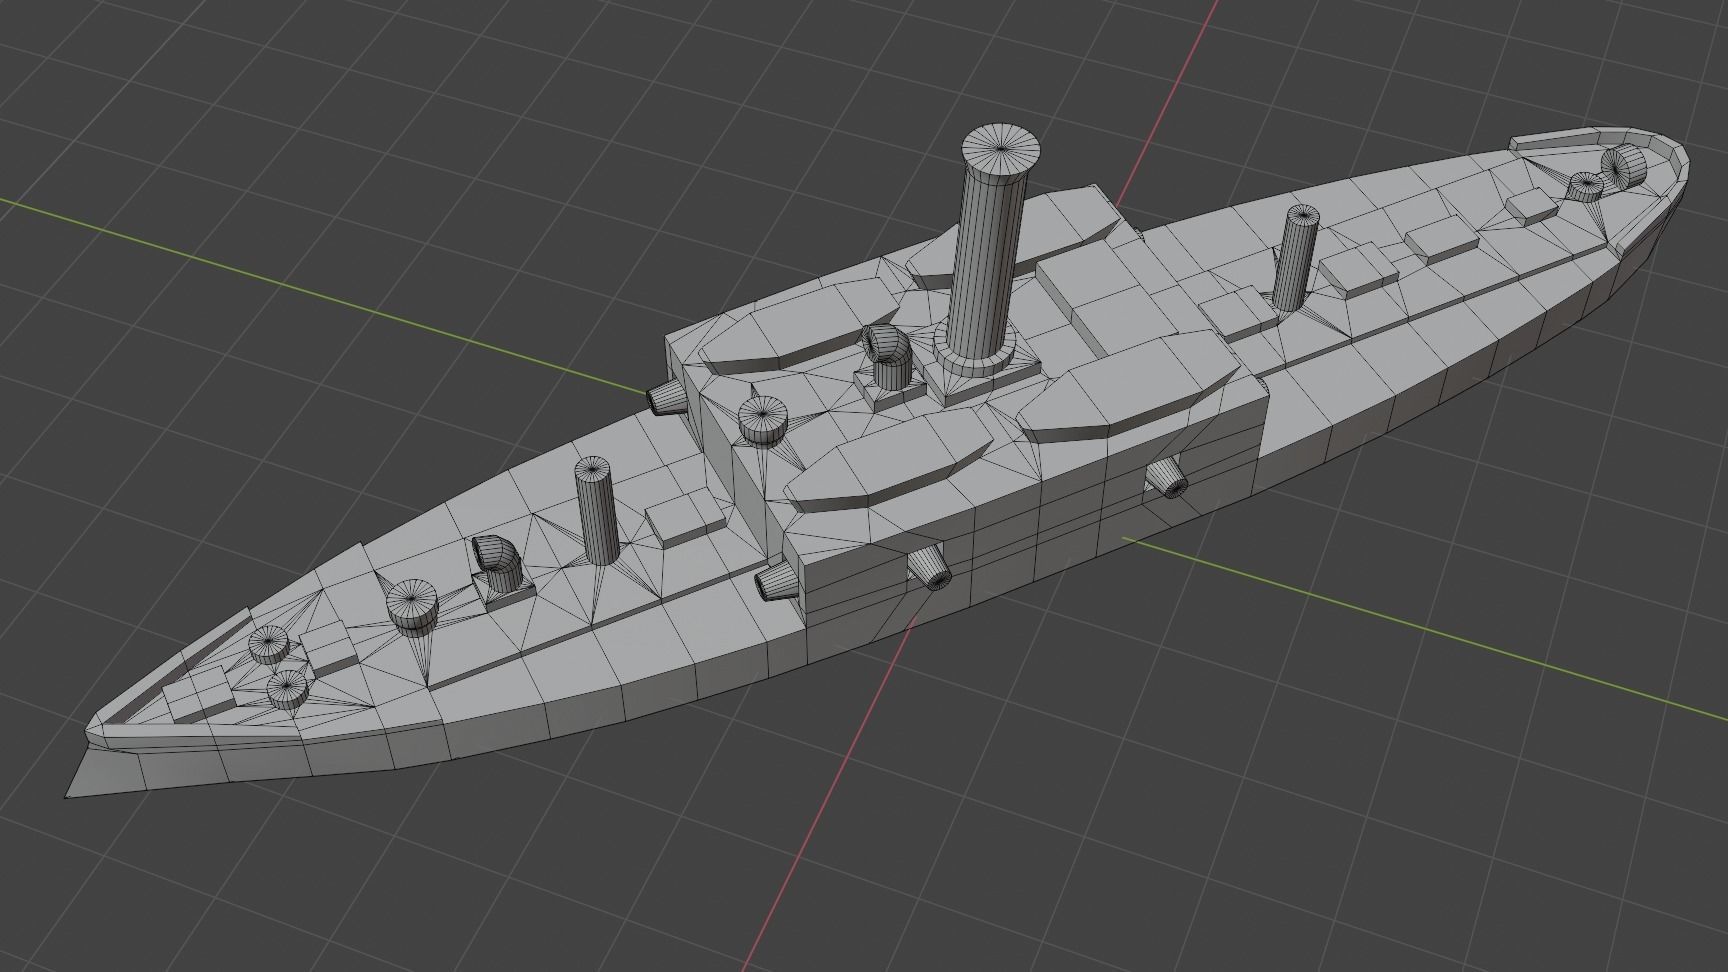Viewport: 1728px width, 972px height.
Task: Click the wide base ring of the central funnel
Action: tap(976, 352)
